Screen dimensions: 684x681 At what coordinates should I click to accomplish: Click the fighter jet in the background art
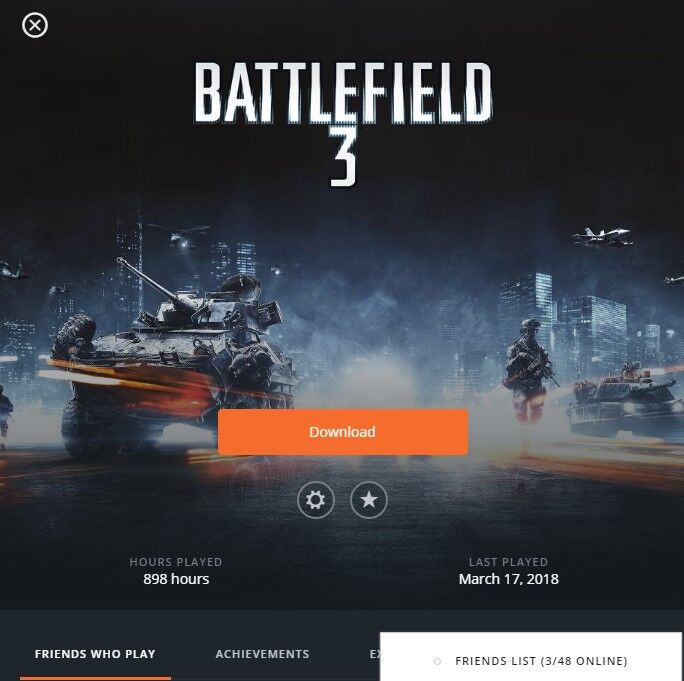click(602, 237)
